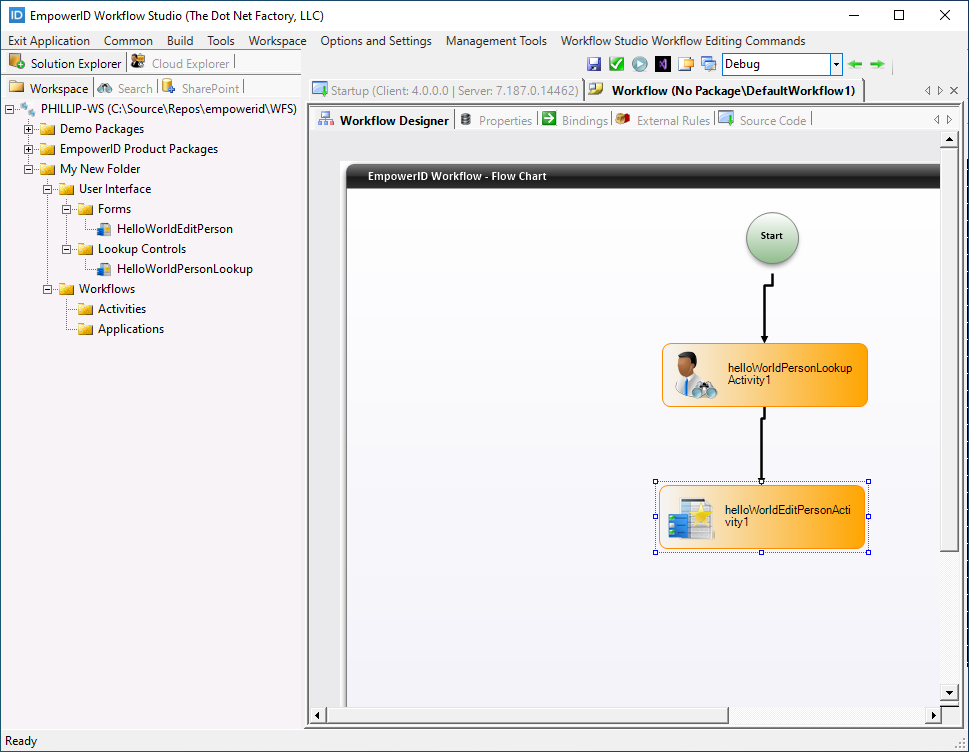The width and height of the screenshot is (969, 752).
Task: Collapse the Lookup Controls folder
Action: coord(67,249)
